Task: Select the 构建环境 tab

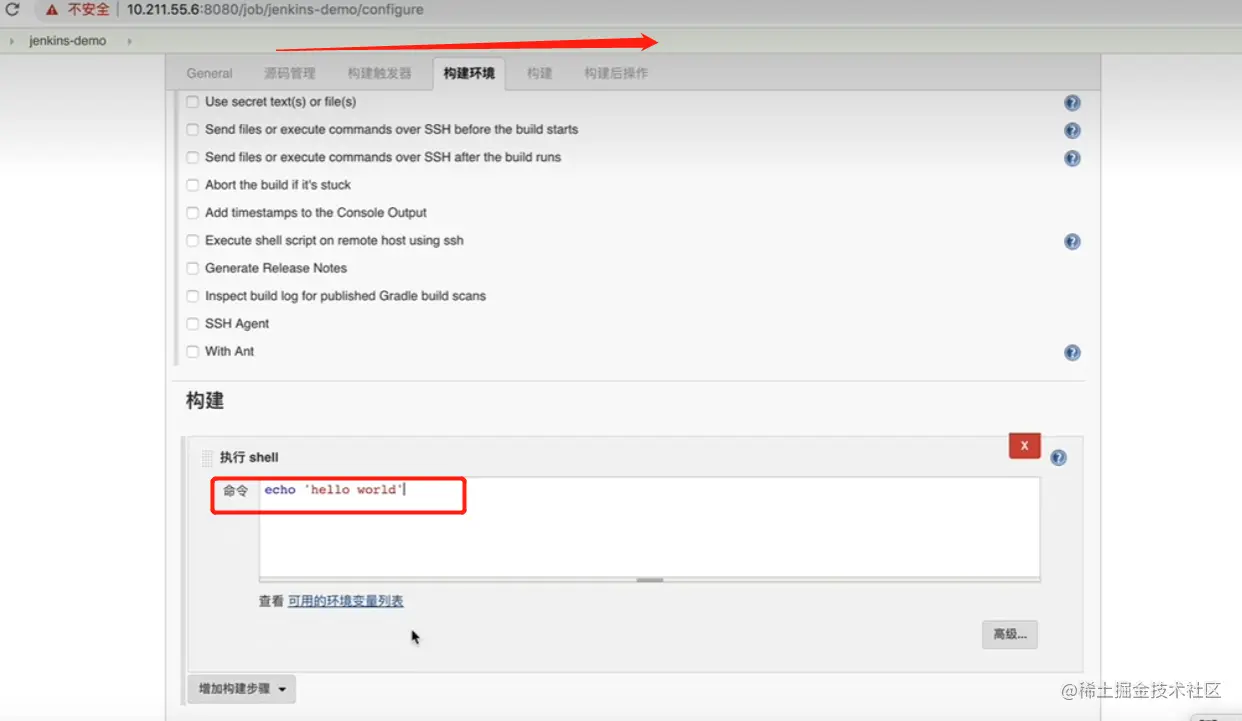Action: click(x=469, y=73)
